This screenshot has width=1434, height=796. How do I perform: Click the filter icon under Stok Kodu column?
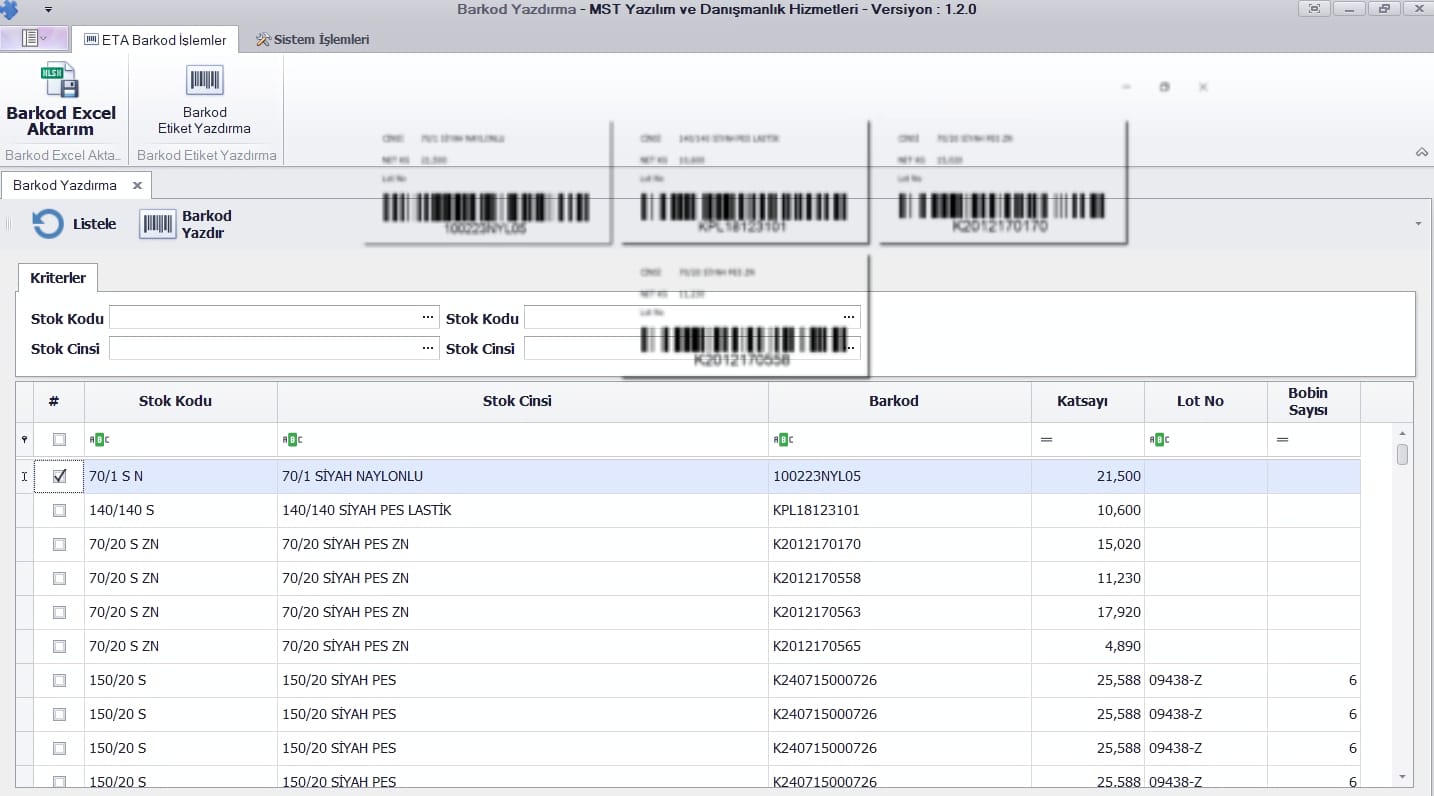tap(97, 440)
